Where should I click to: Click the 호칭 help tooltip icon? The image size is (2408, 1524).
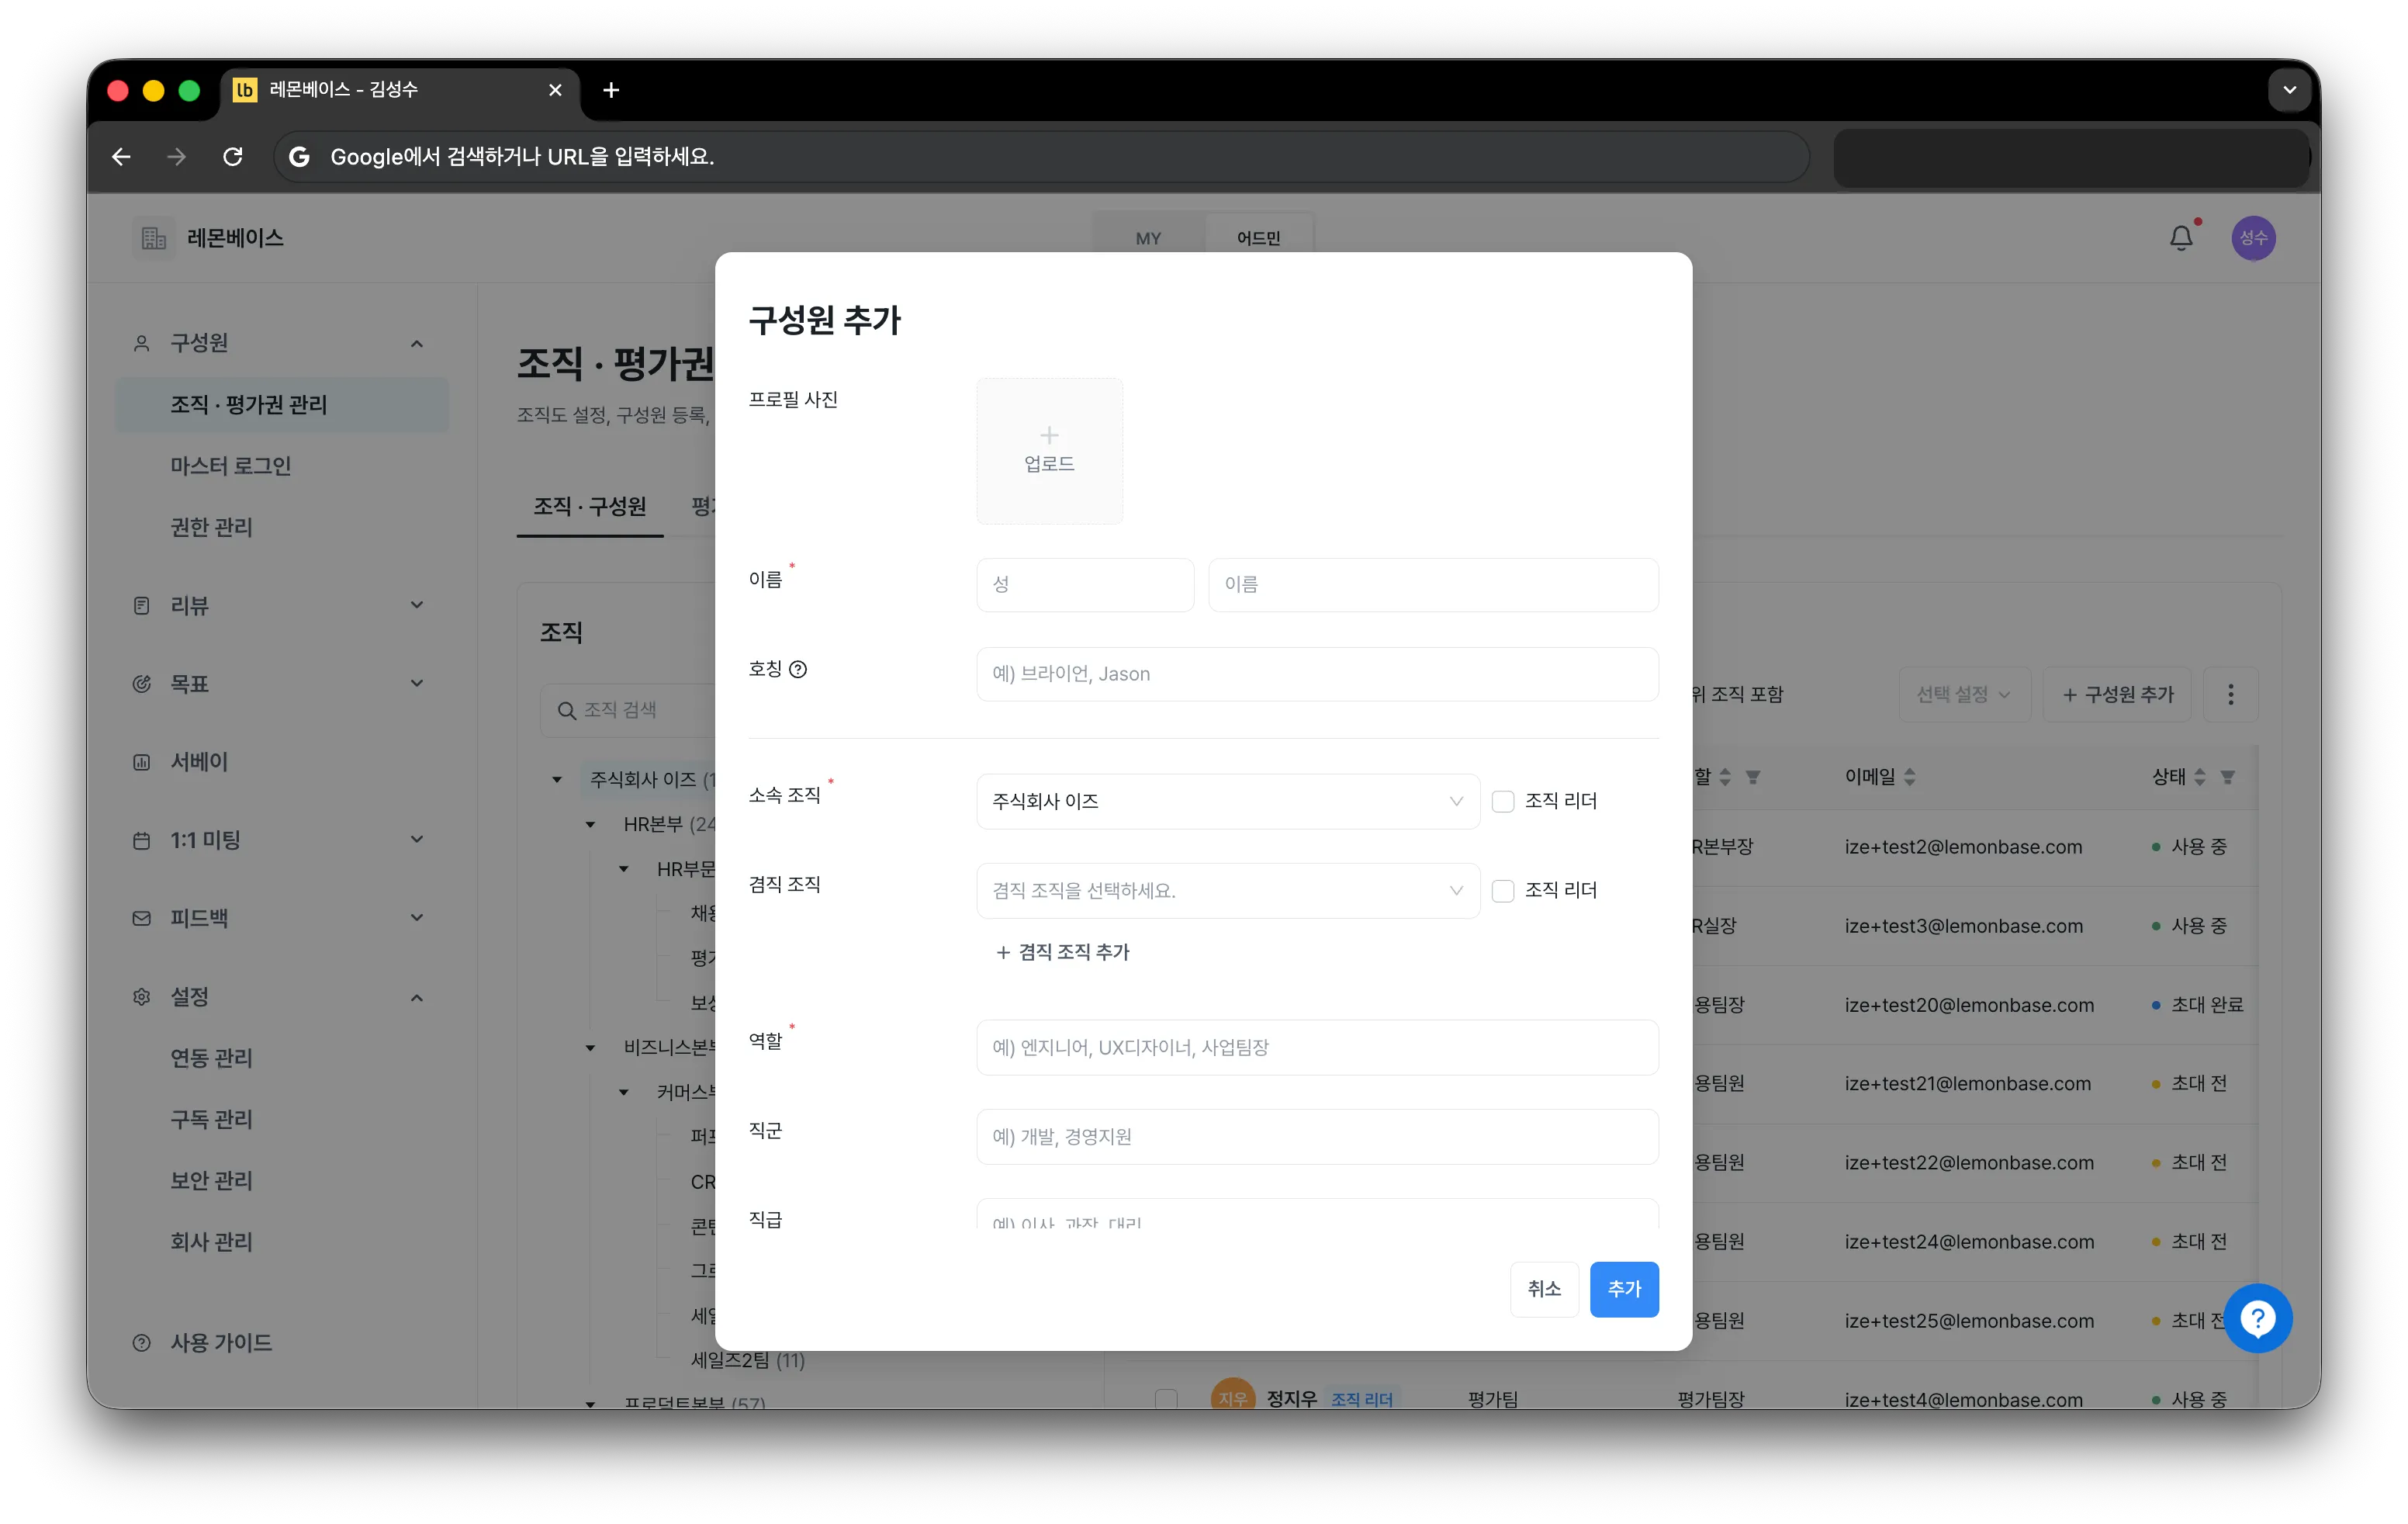pyautogui.click(x=798, y=669)
